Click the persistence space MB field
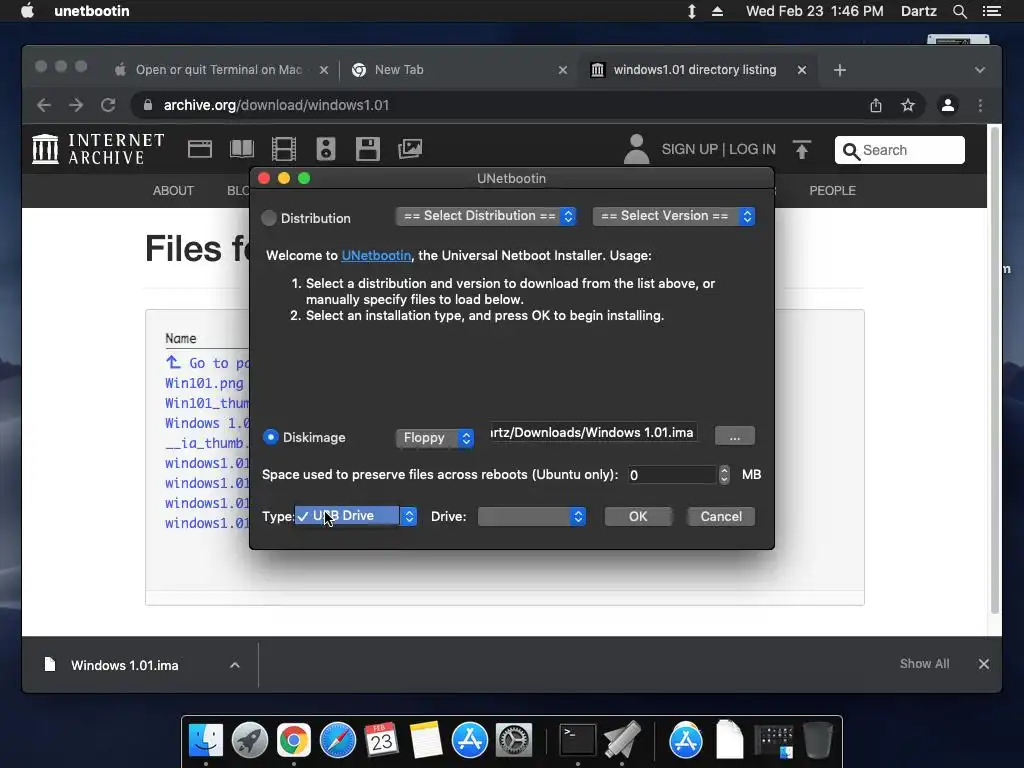This screenshot has width=1024, height=768. pyautogui.click(x=672, y=475)
